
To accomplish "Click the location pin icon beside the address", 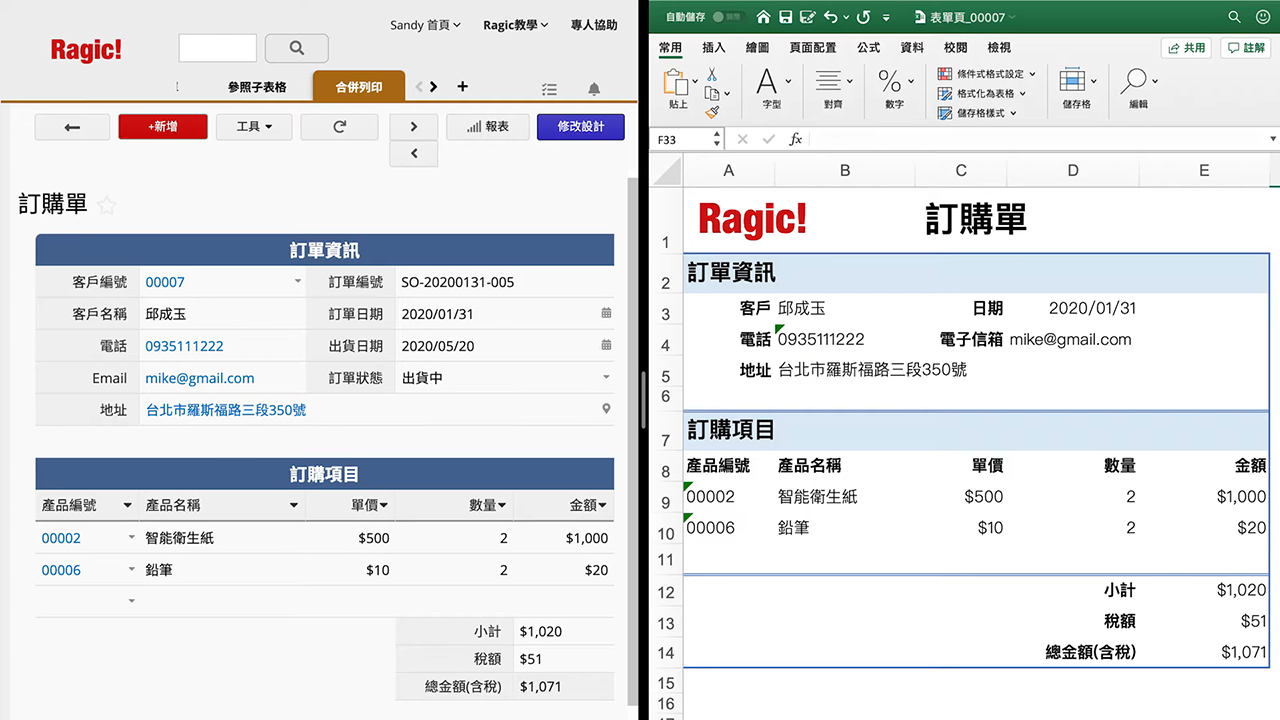I will 606,409.
